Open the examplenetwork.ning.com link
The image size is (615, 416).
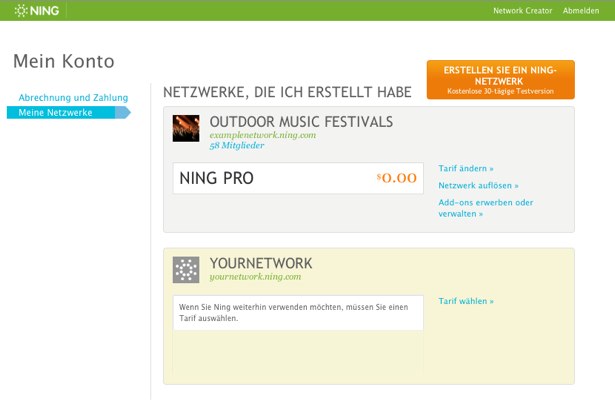(263, 135)
